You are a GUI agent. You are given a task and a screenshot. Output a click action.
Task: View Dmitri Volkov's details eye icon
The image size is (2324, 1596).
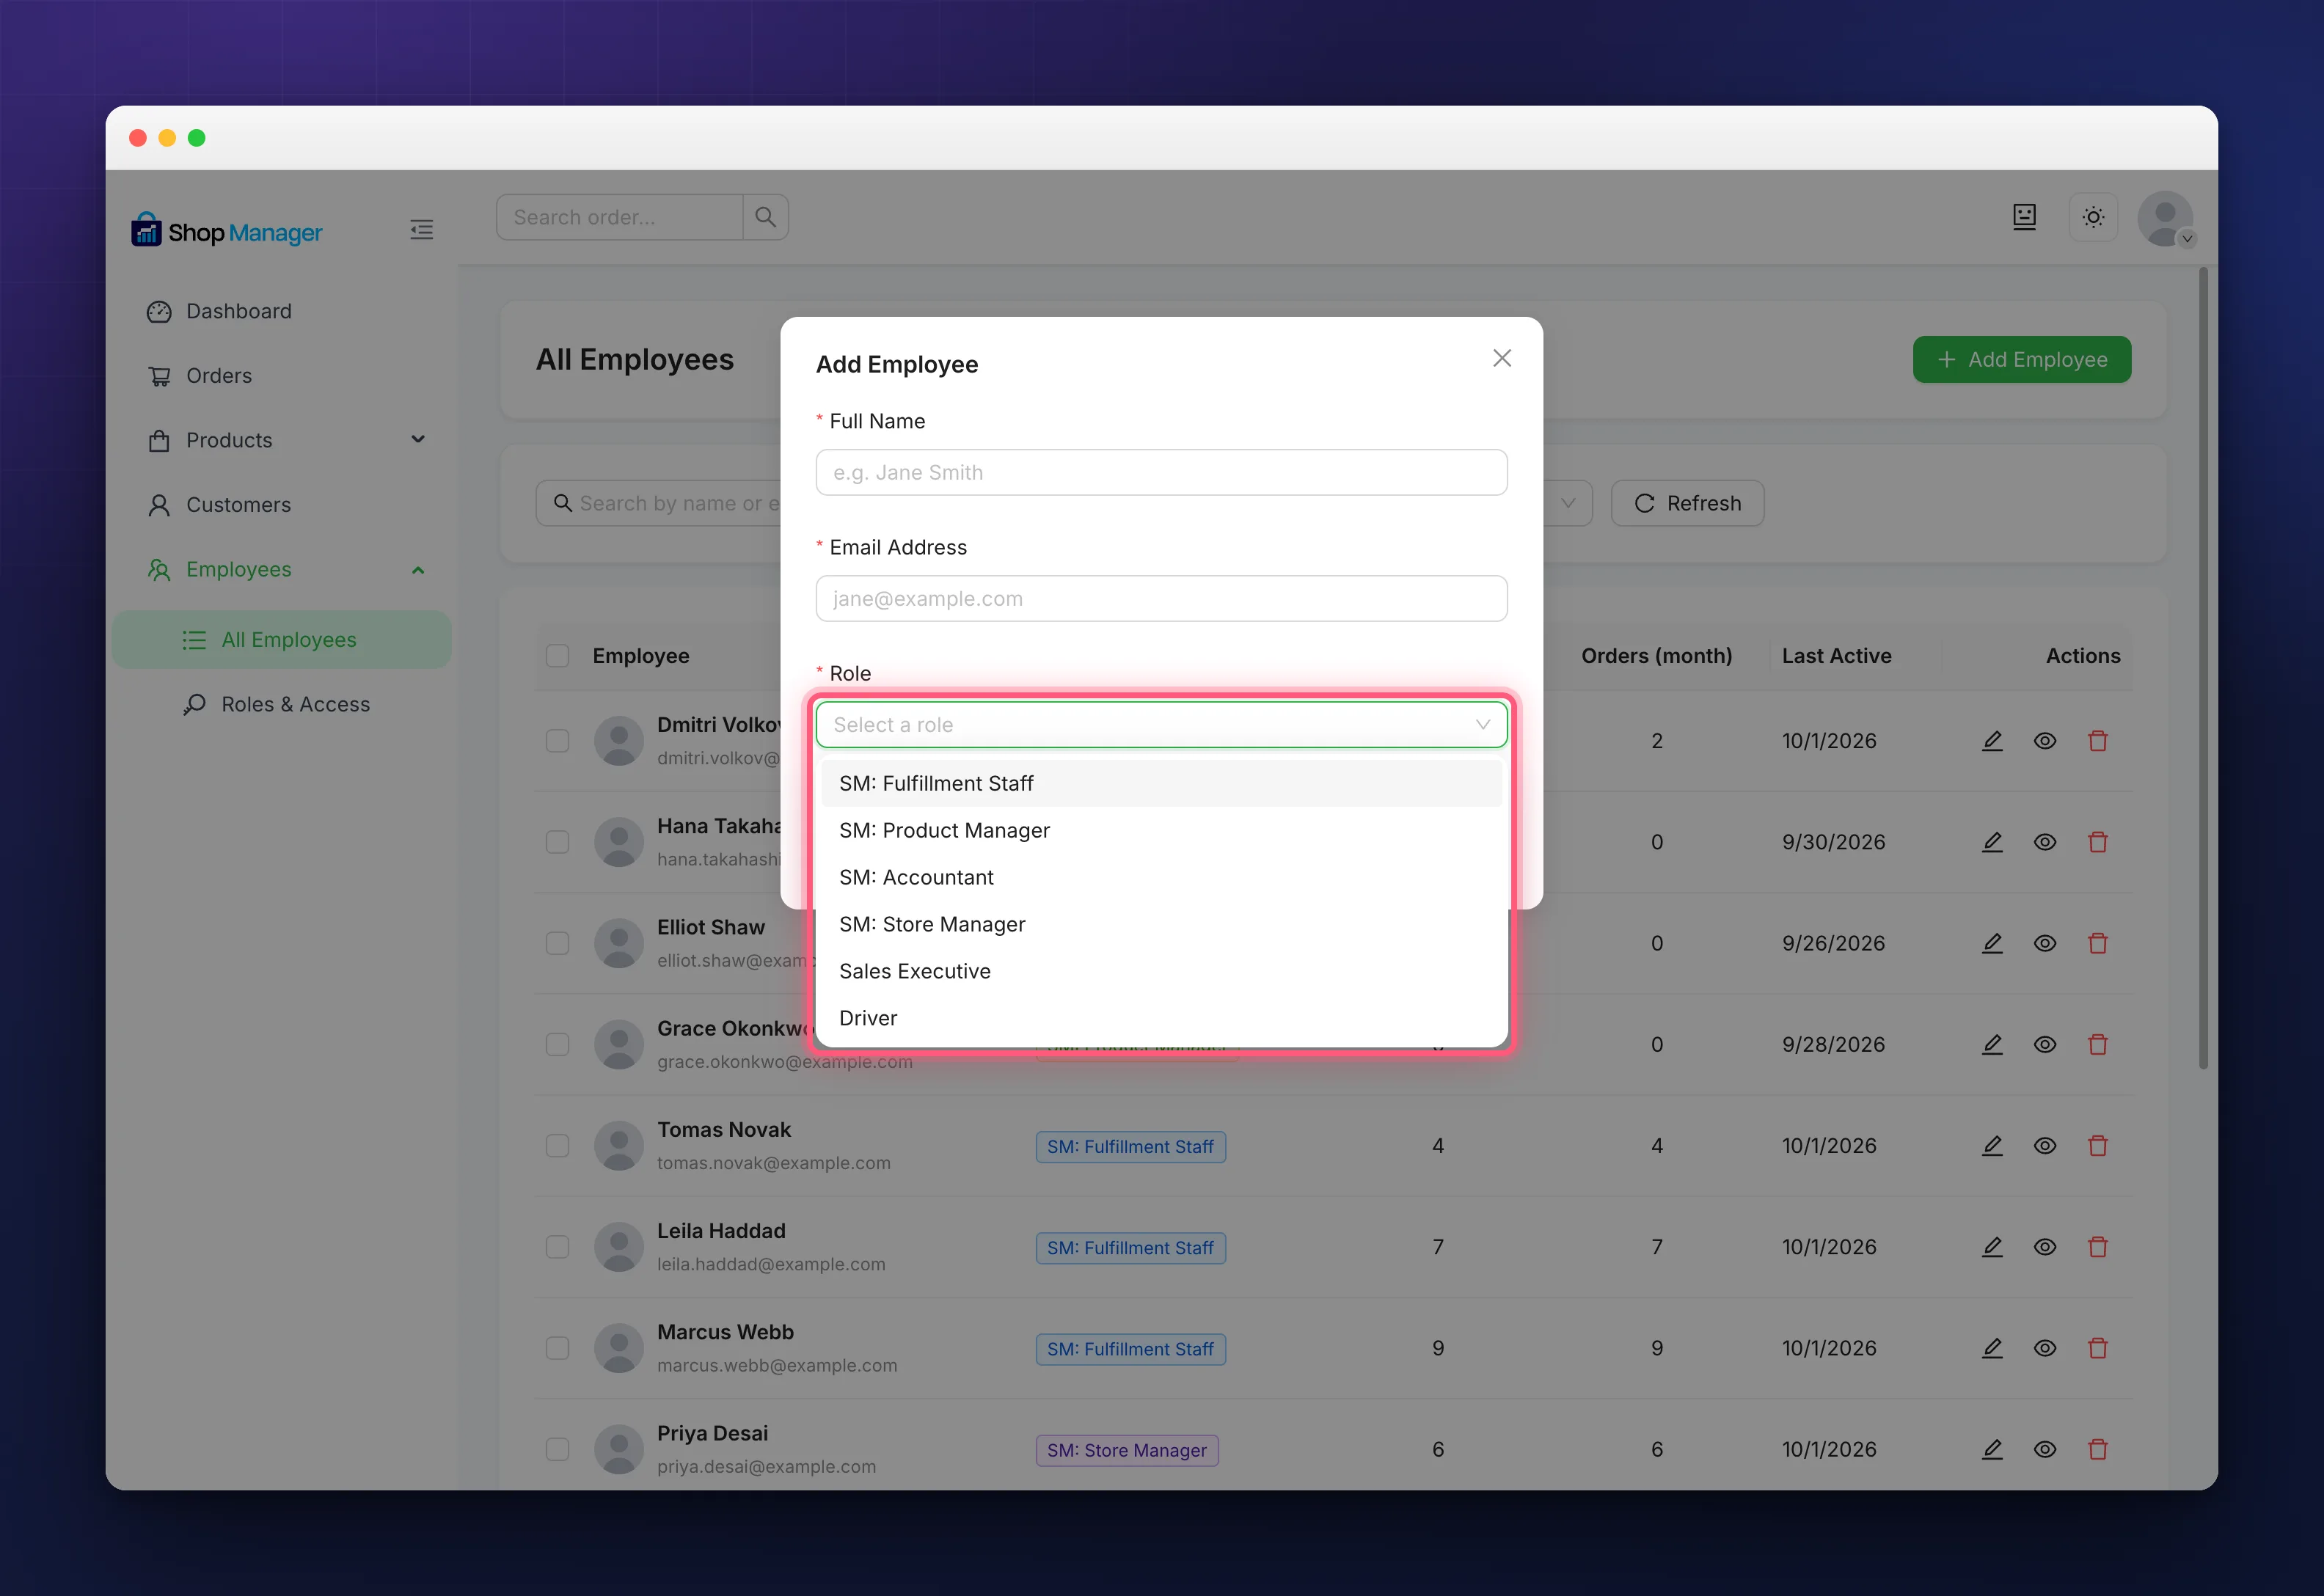tap(2045, 741)
